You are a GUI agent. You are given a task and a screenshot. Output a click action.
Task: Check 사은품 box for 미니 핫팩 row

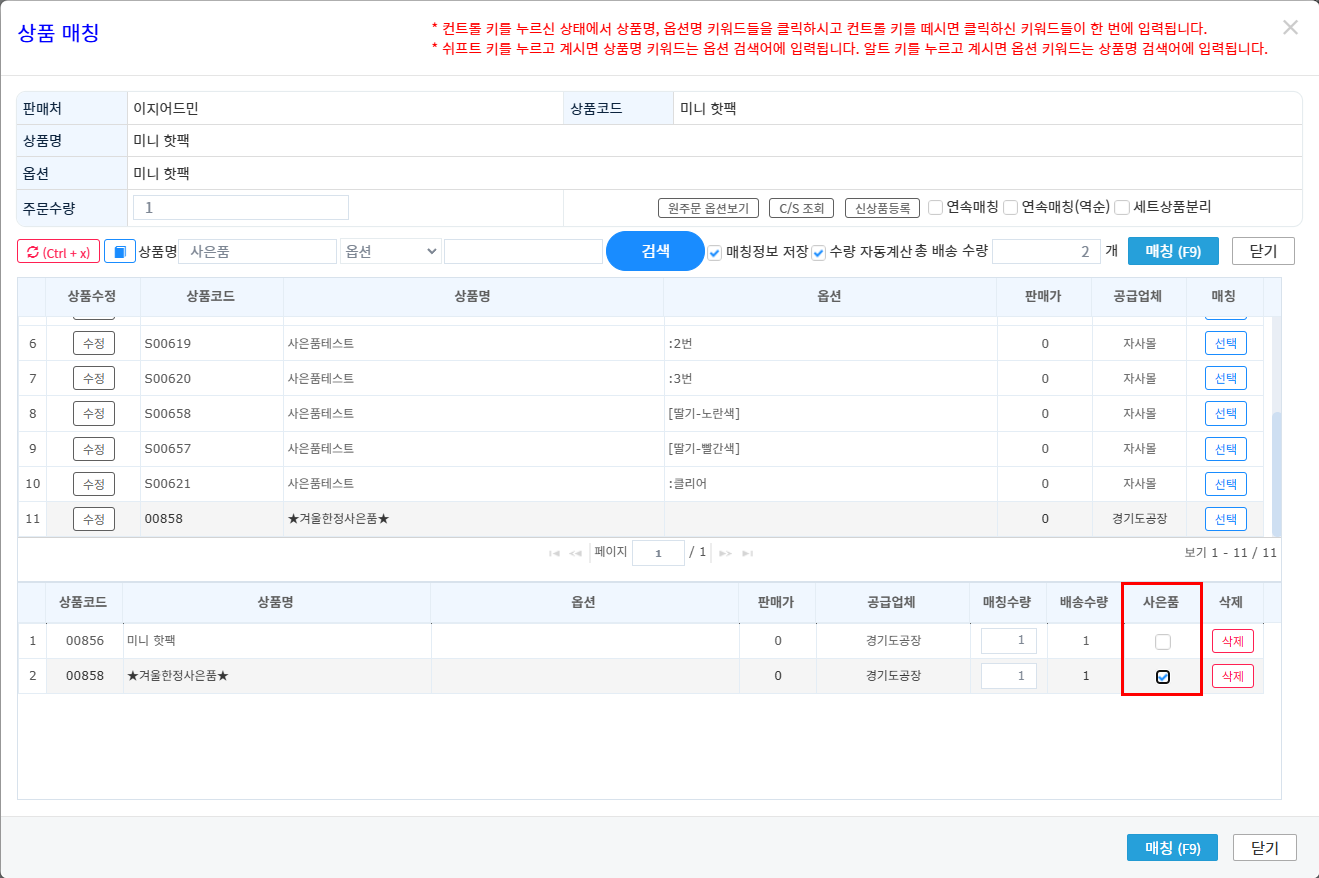[x=1162, y=641]
